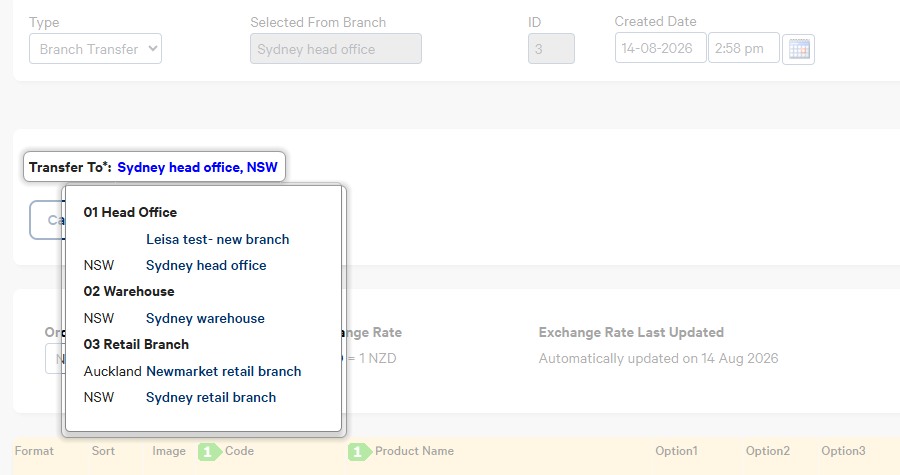Viewport: 900px width, 475px height.
Task: Select Sydney head office in branch list
Action: tap(206, 265)
